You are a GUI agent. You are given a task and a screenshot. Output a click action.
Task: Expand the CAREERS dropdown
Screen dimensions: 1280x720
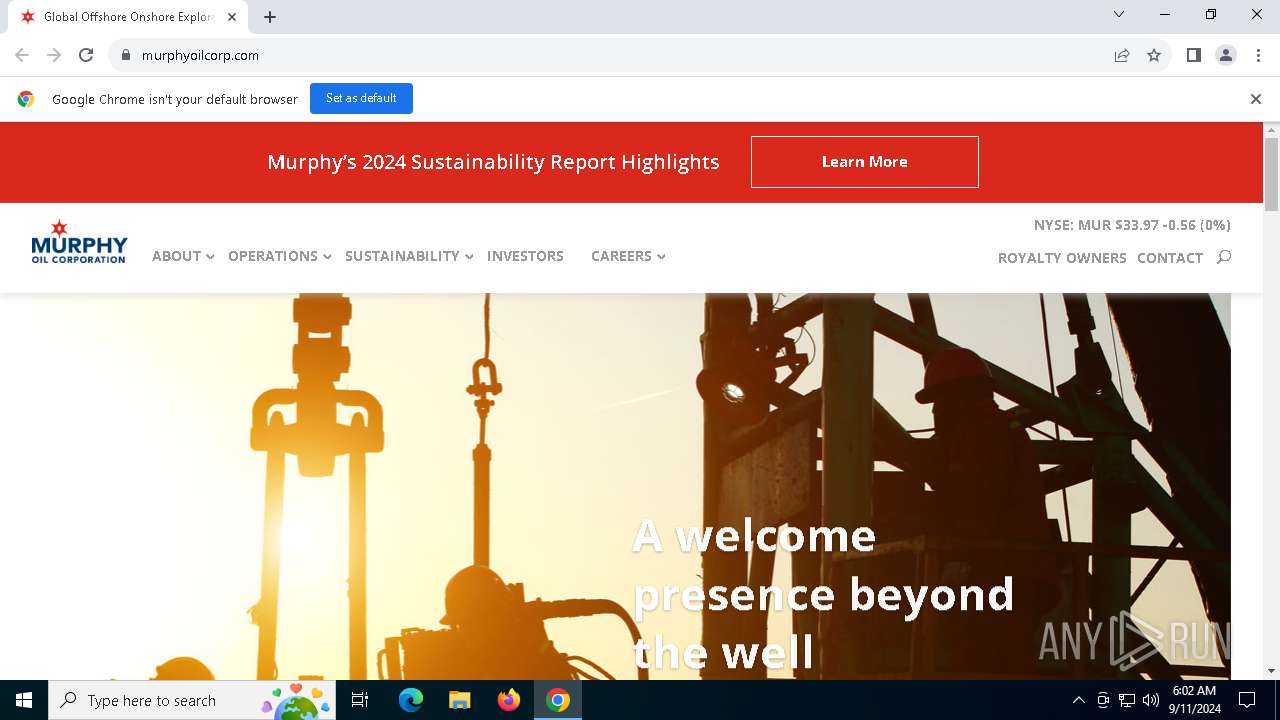point(628,256)
